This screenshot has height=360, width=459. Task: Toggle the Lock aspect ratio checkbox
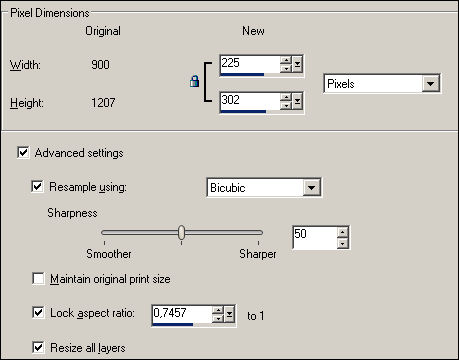[38, 313]
